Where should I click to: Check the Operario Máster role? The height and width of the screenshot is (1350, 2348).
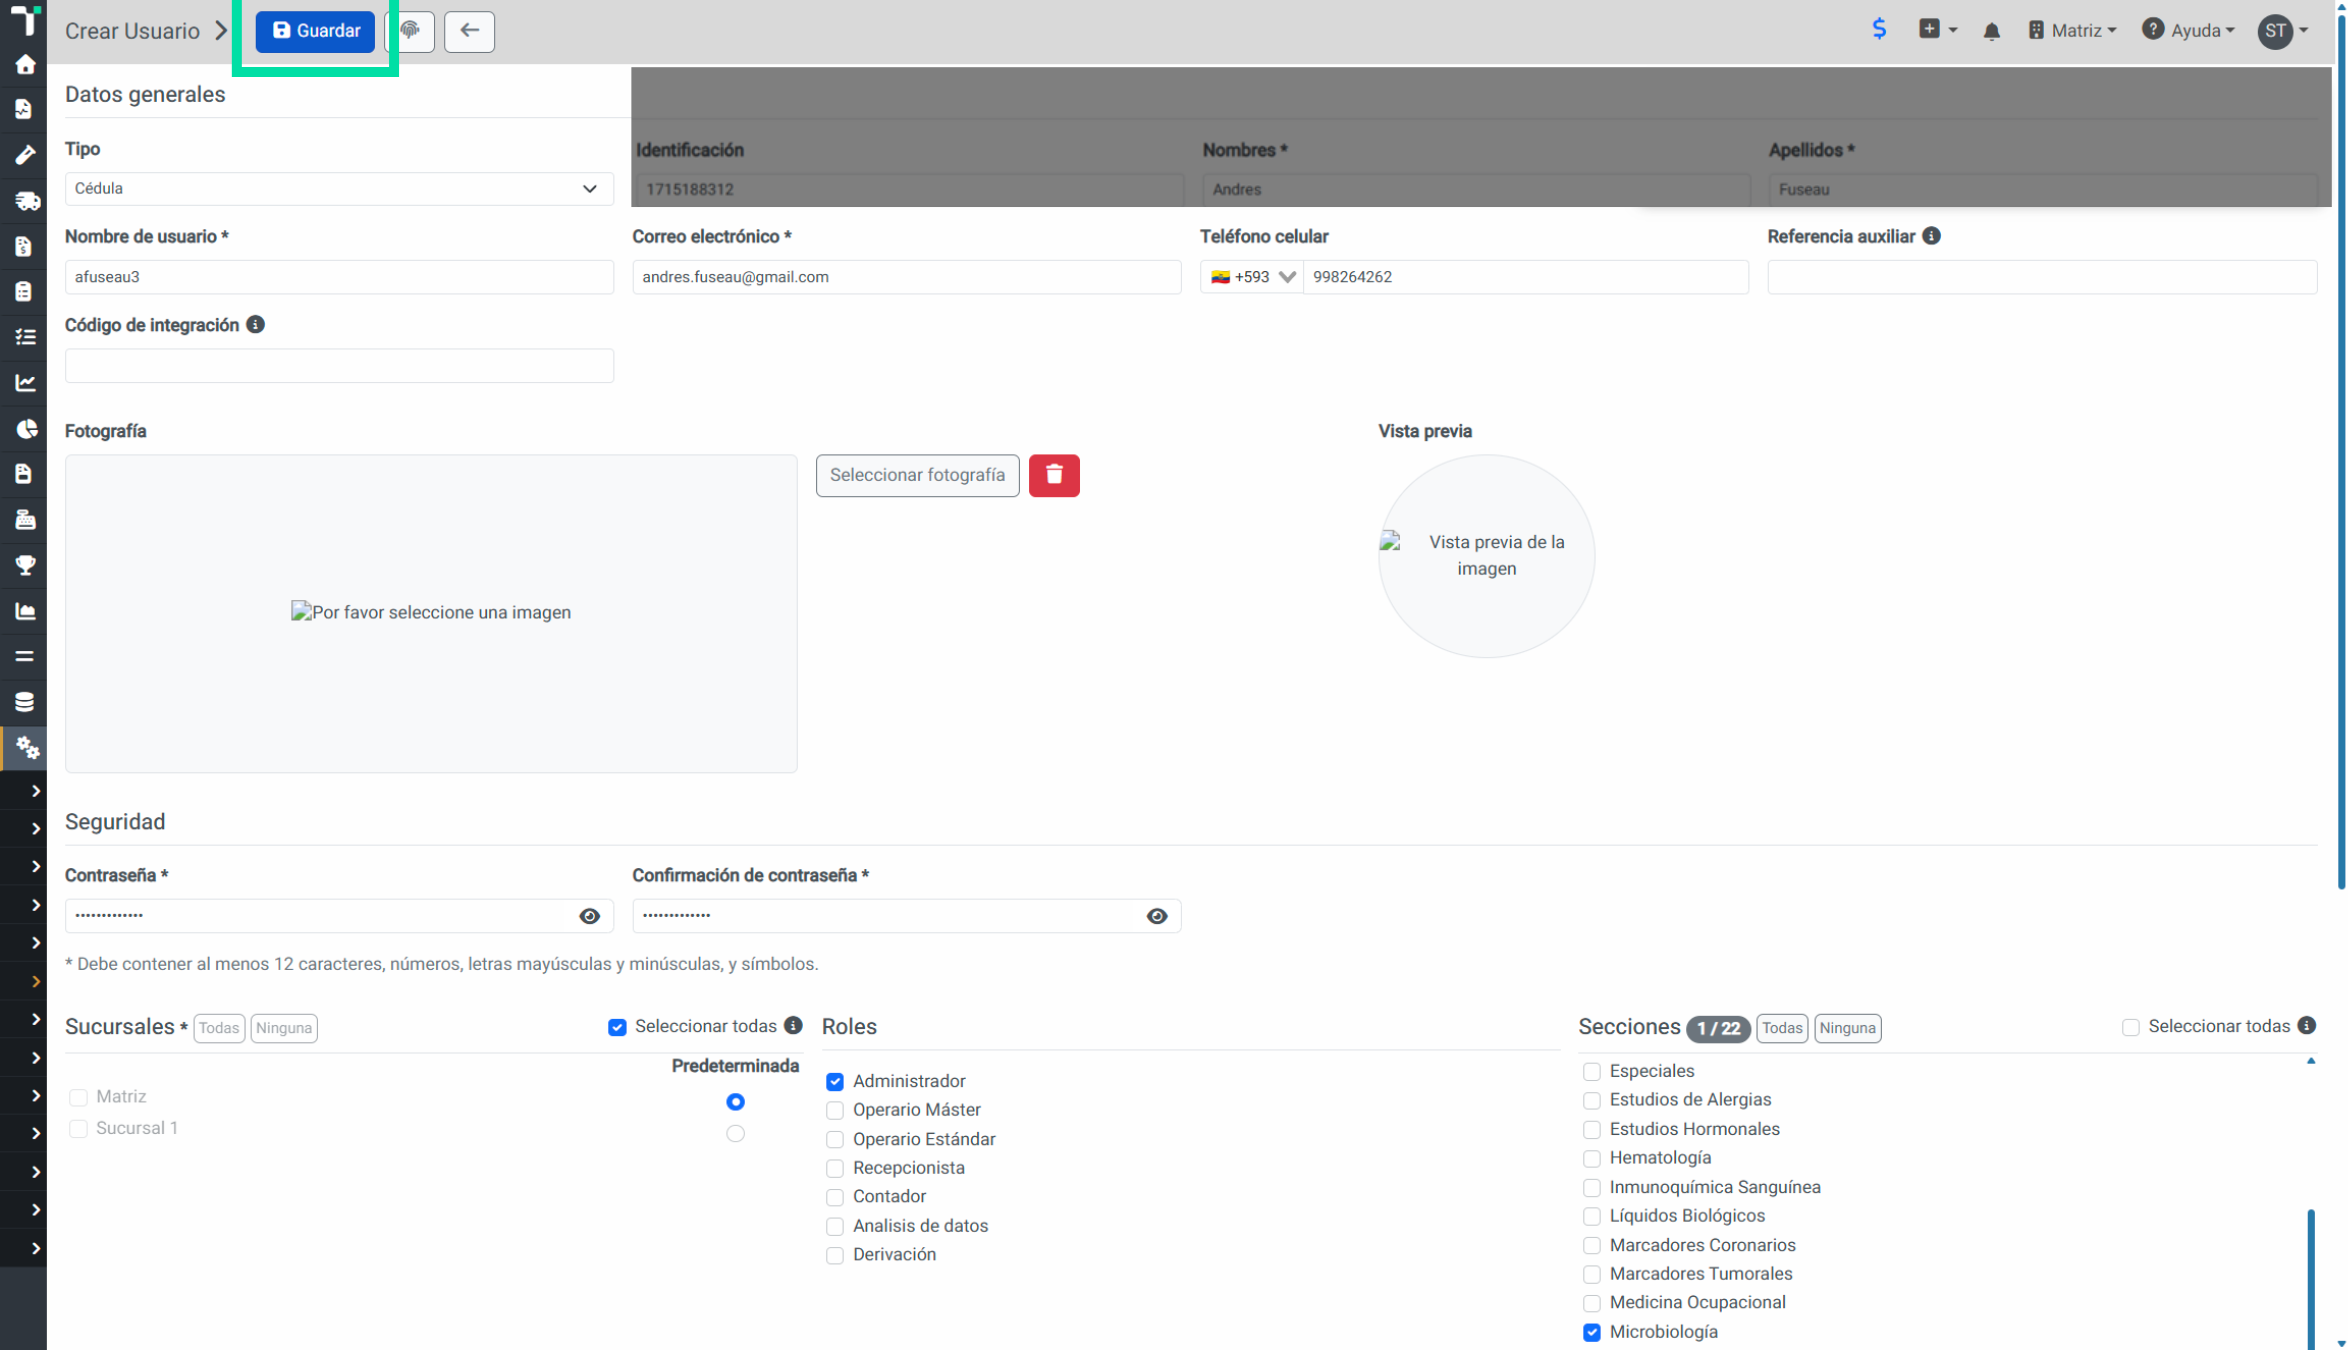pyautogui.click(x=835, y=1110)
